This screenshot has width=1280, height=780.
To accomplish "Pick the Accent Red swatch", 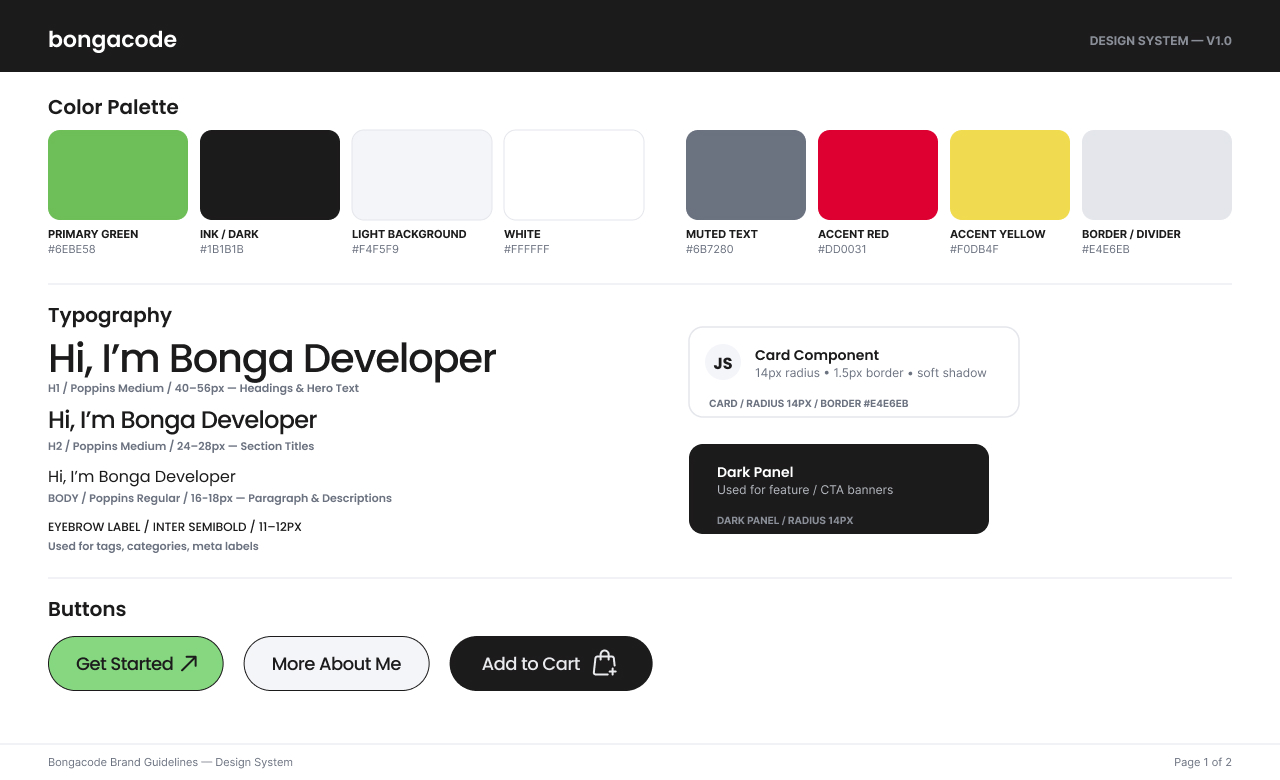I will coord(878,175).
